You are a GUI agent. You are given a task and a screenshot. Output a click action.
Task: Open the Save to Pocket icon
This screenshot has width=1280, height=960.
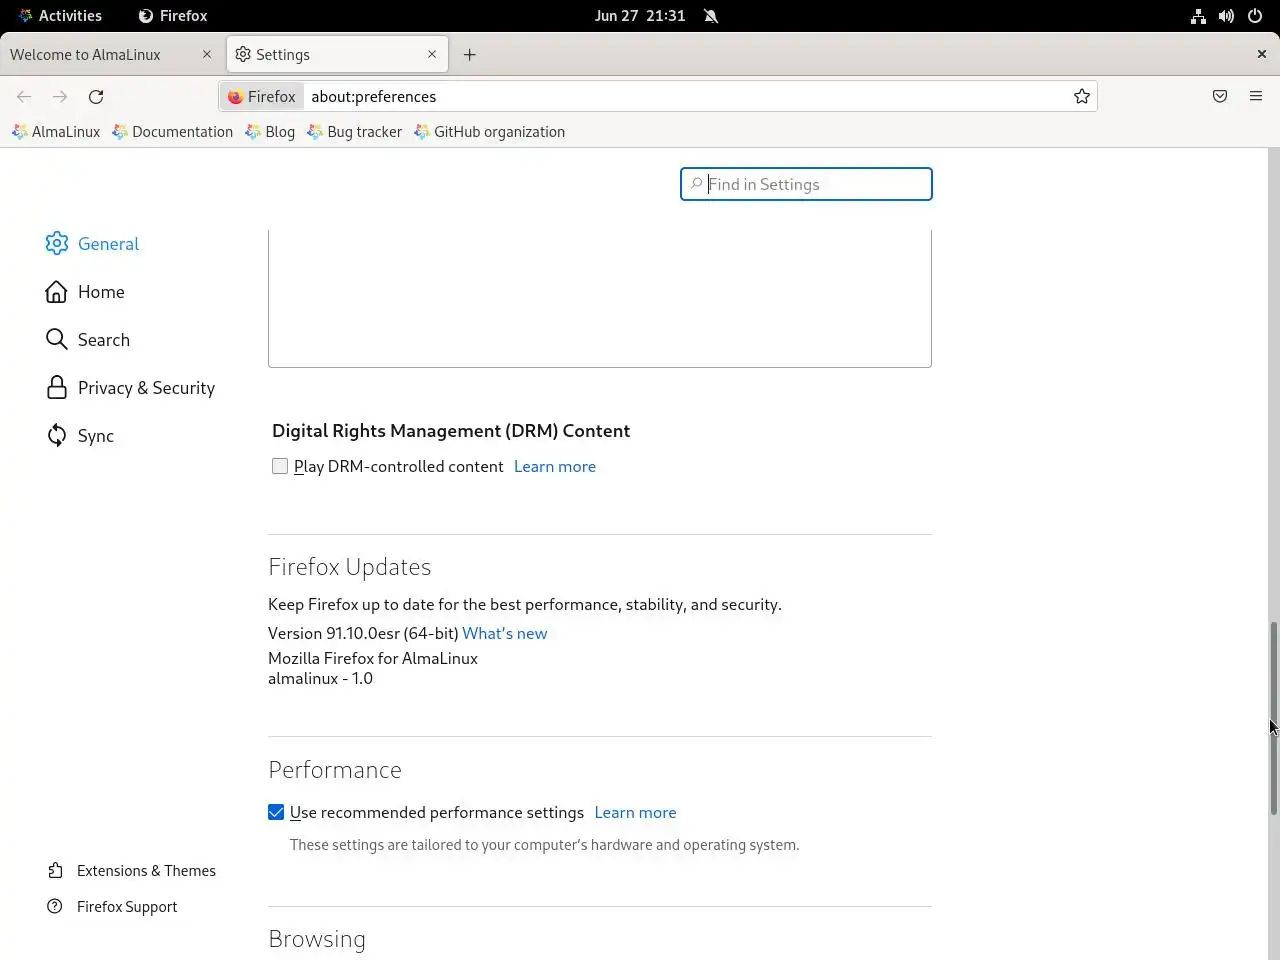[1220, 97]
